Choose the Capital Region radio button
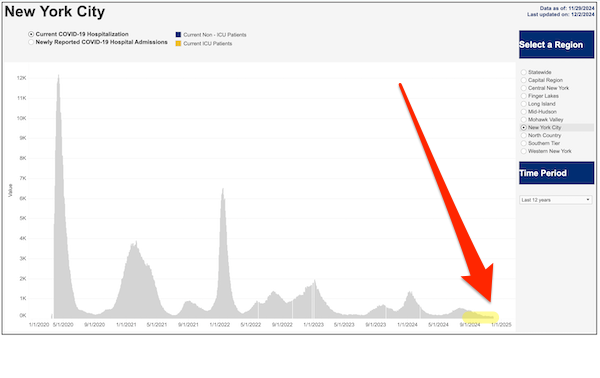600x378 pixels. 523,80
